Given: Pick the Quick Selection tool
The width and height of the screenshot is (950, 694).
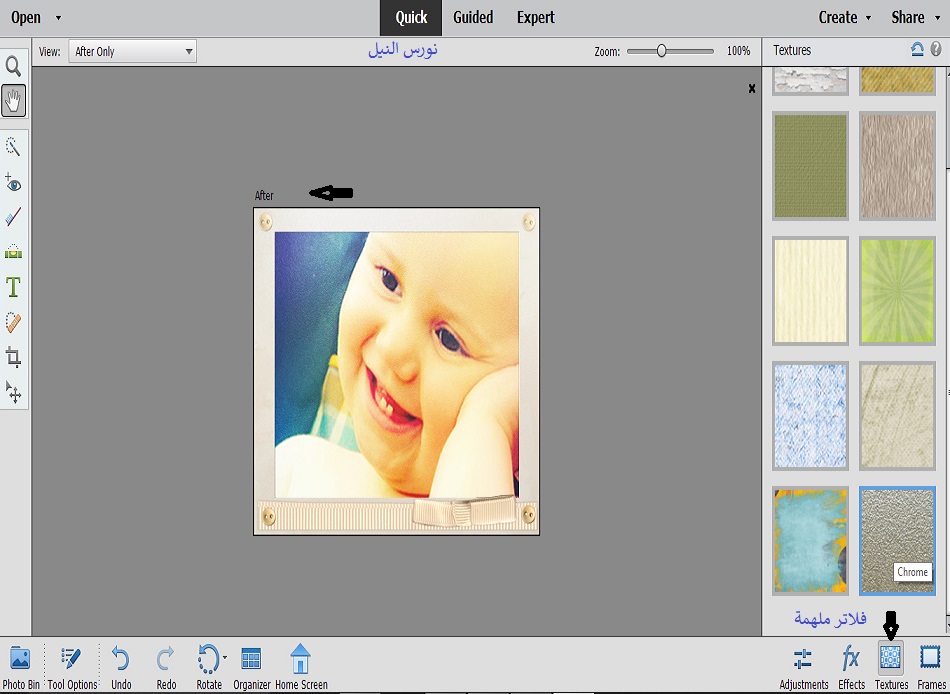Looking at the screenshot, I should click(14, 147).
